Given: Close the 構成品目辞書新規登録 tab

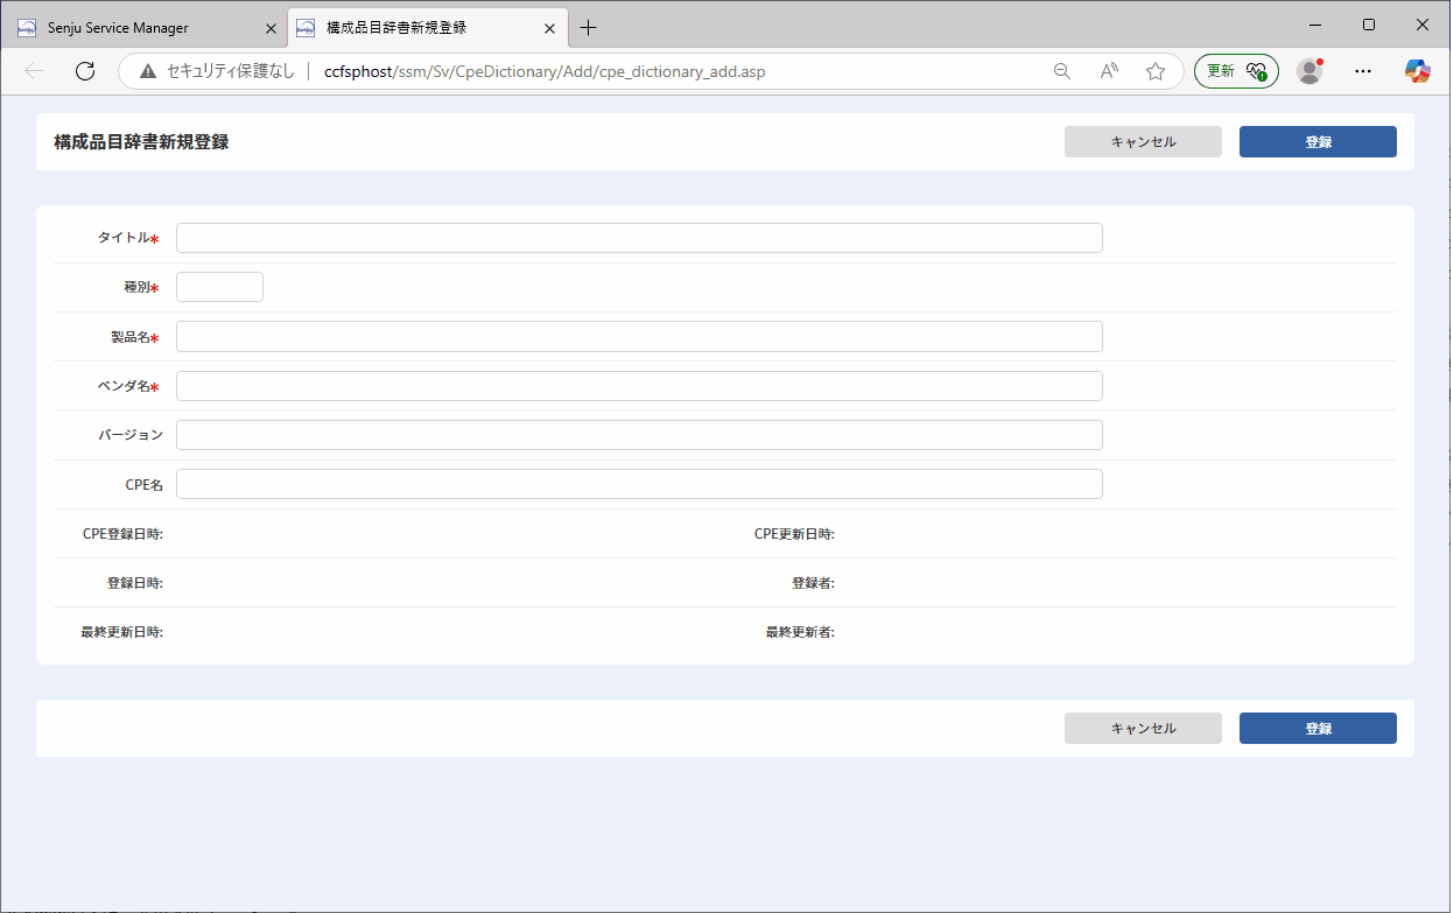Looking at the screenshot, I should (549, 29).
